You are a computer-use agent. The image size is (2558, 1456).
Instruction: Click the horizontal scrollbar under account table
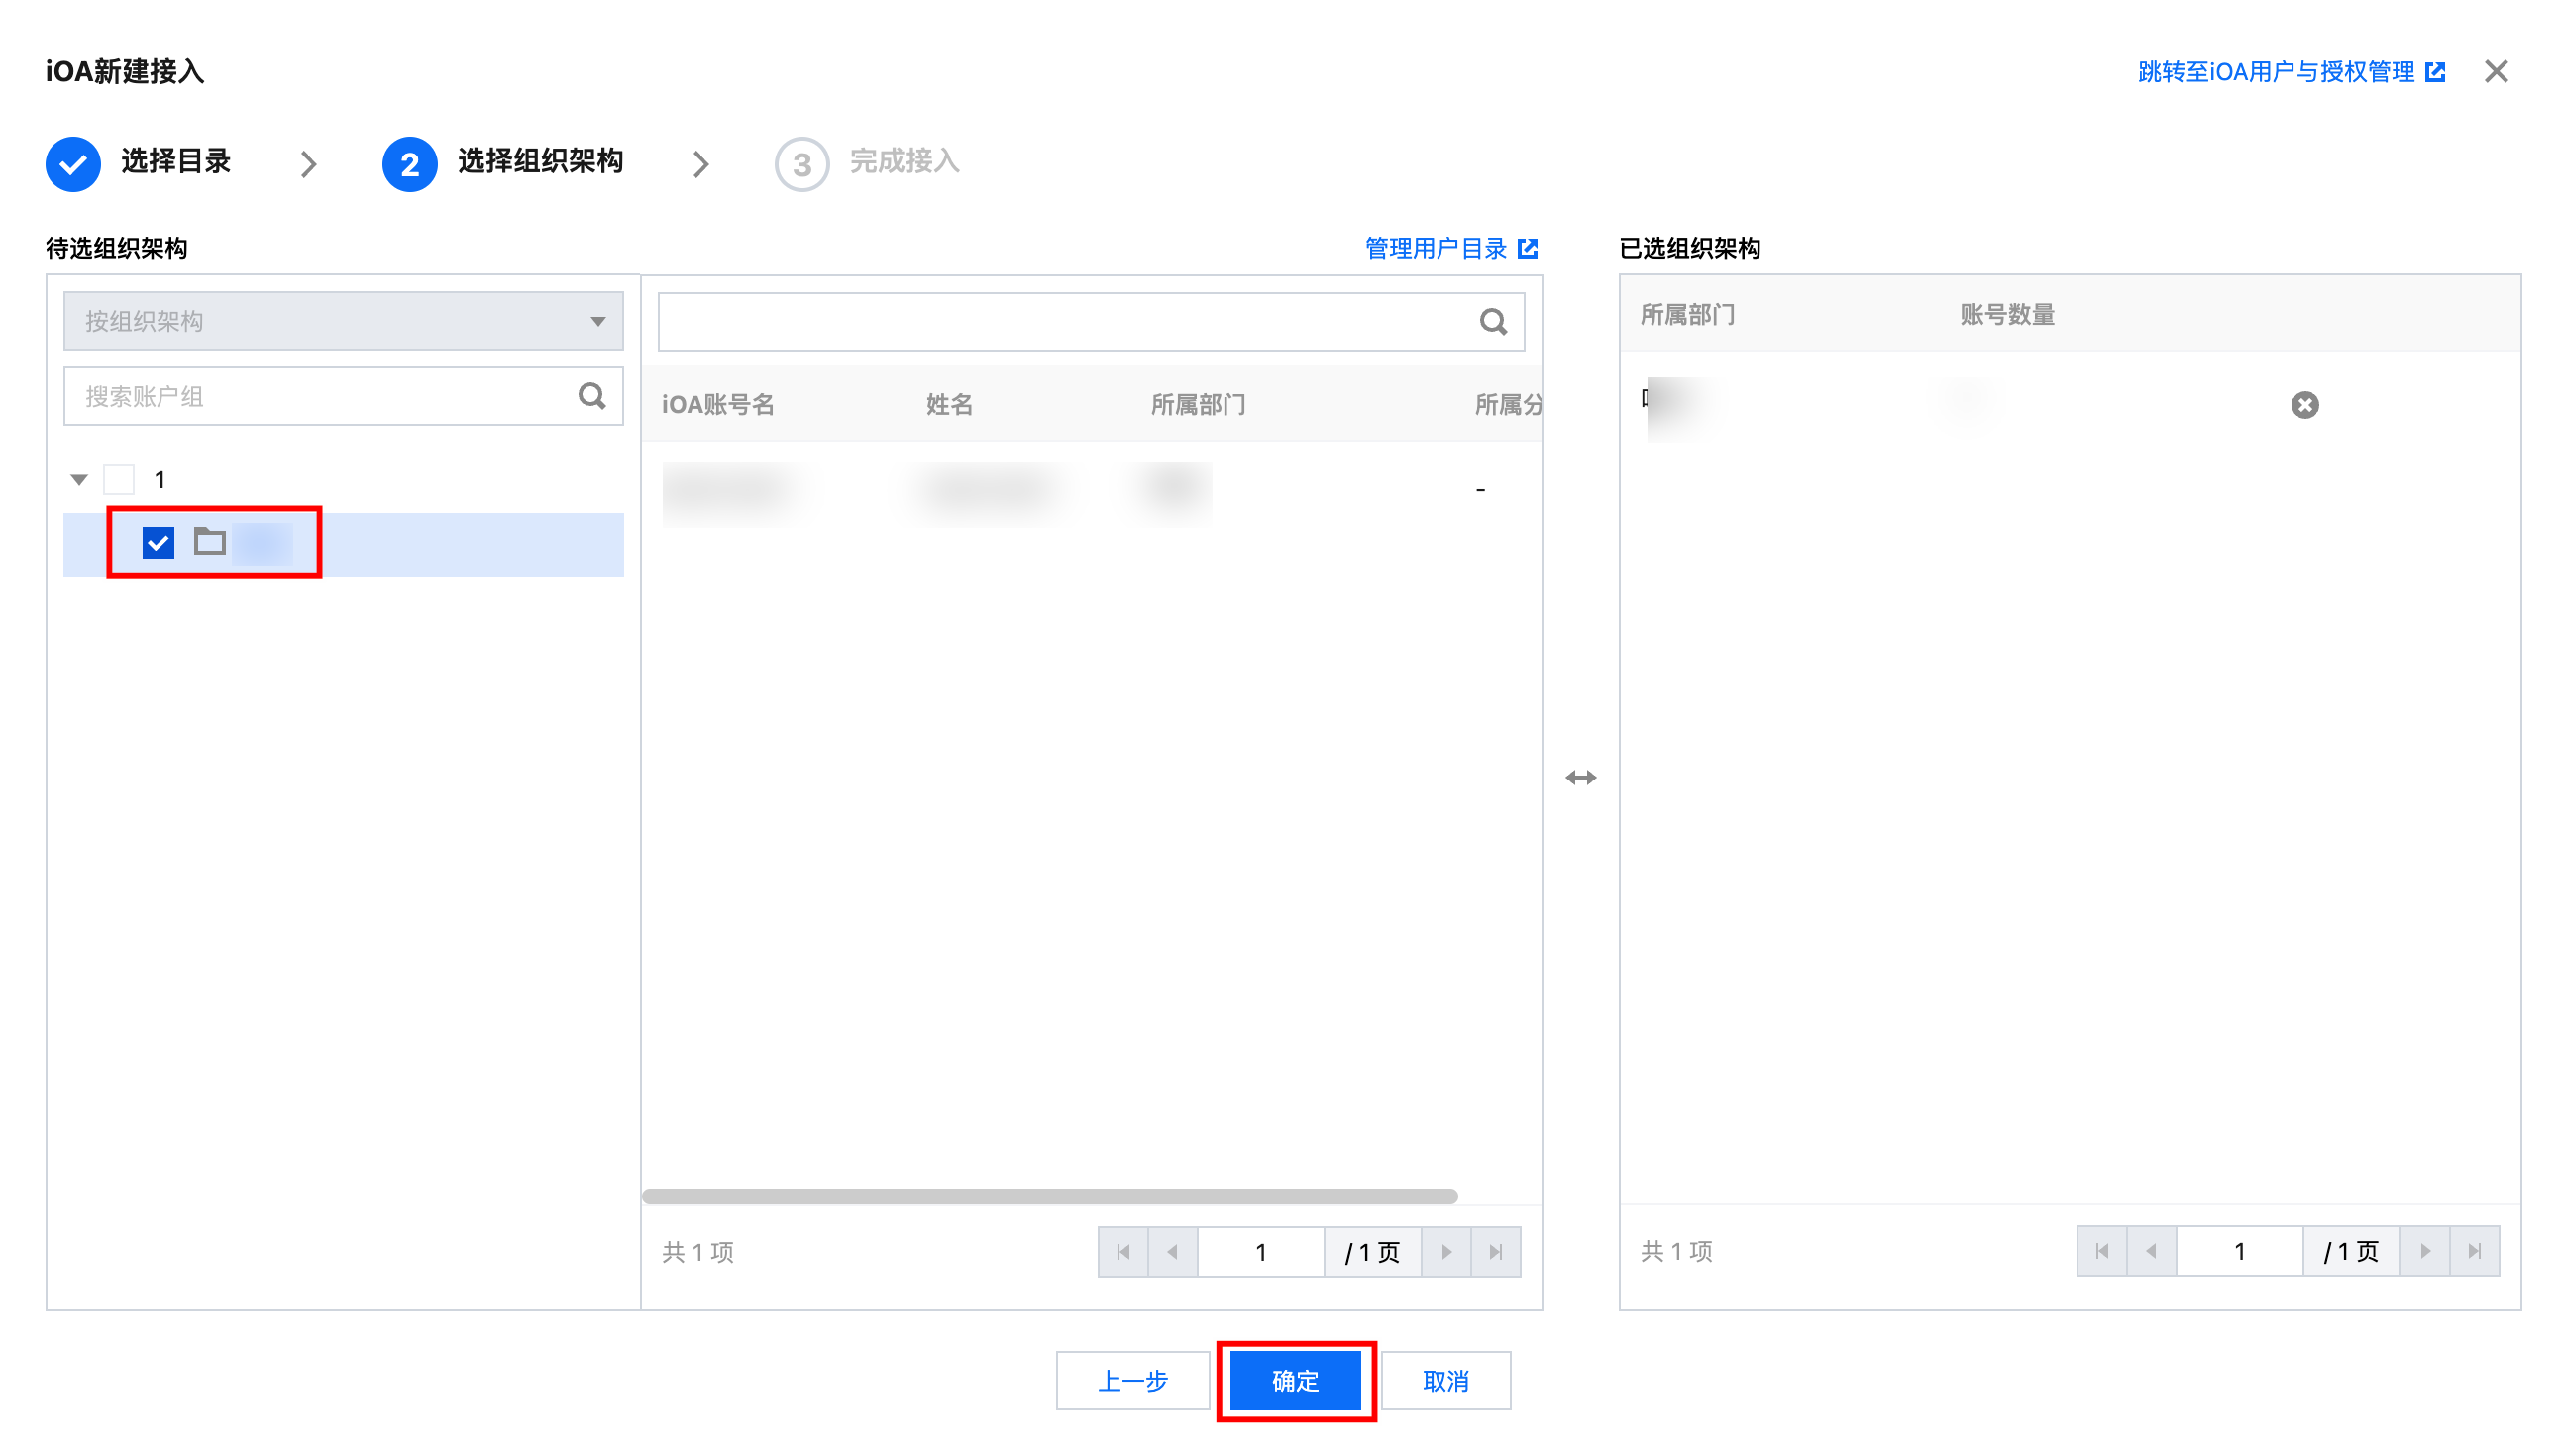1050,1196
